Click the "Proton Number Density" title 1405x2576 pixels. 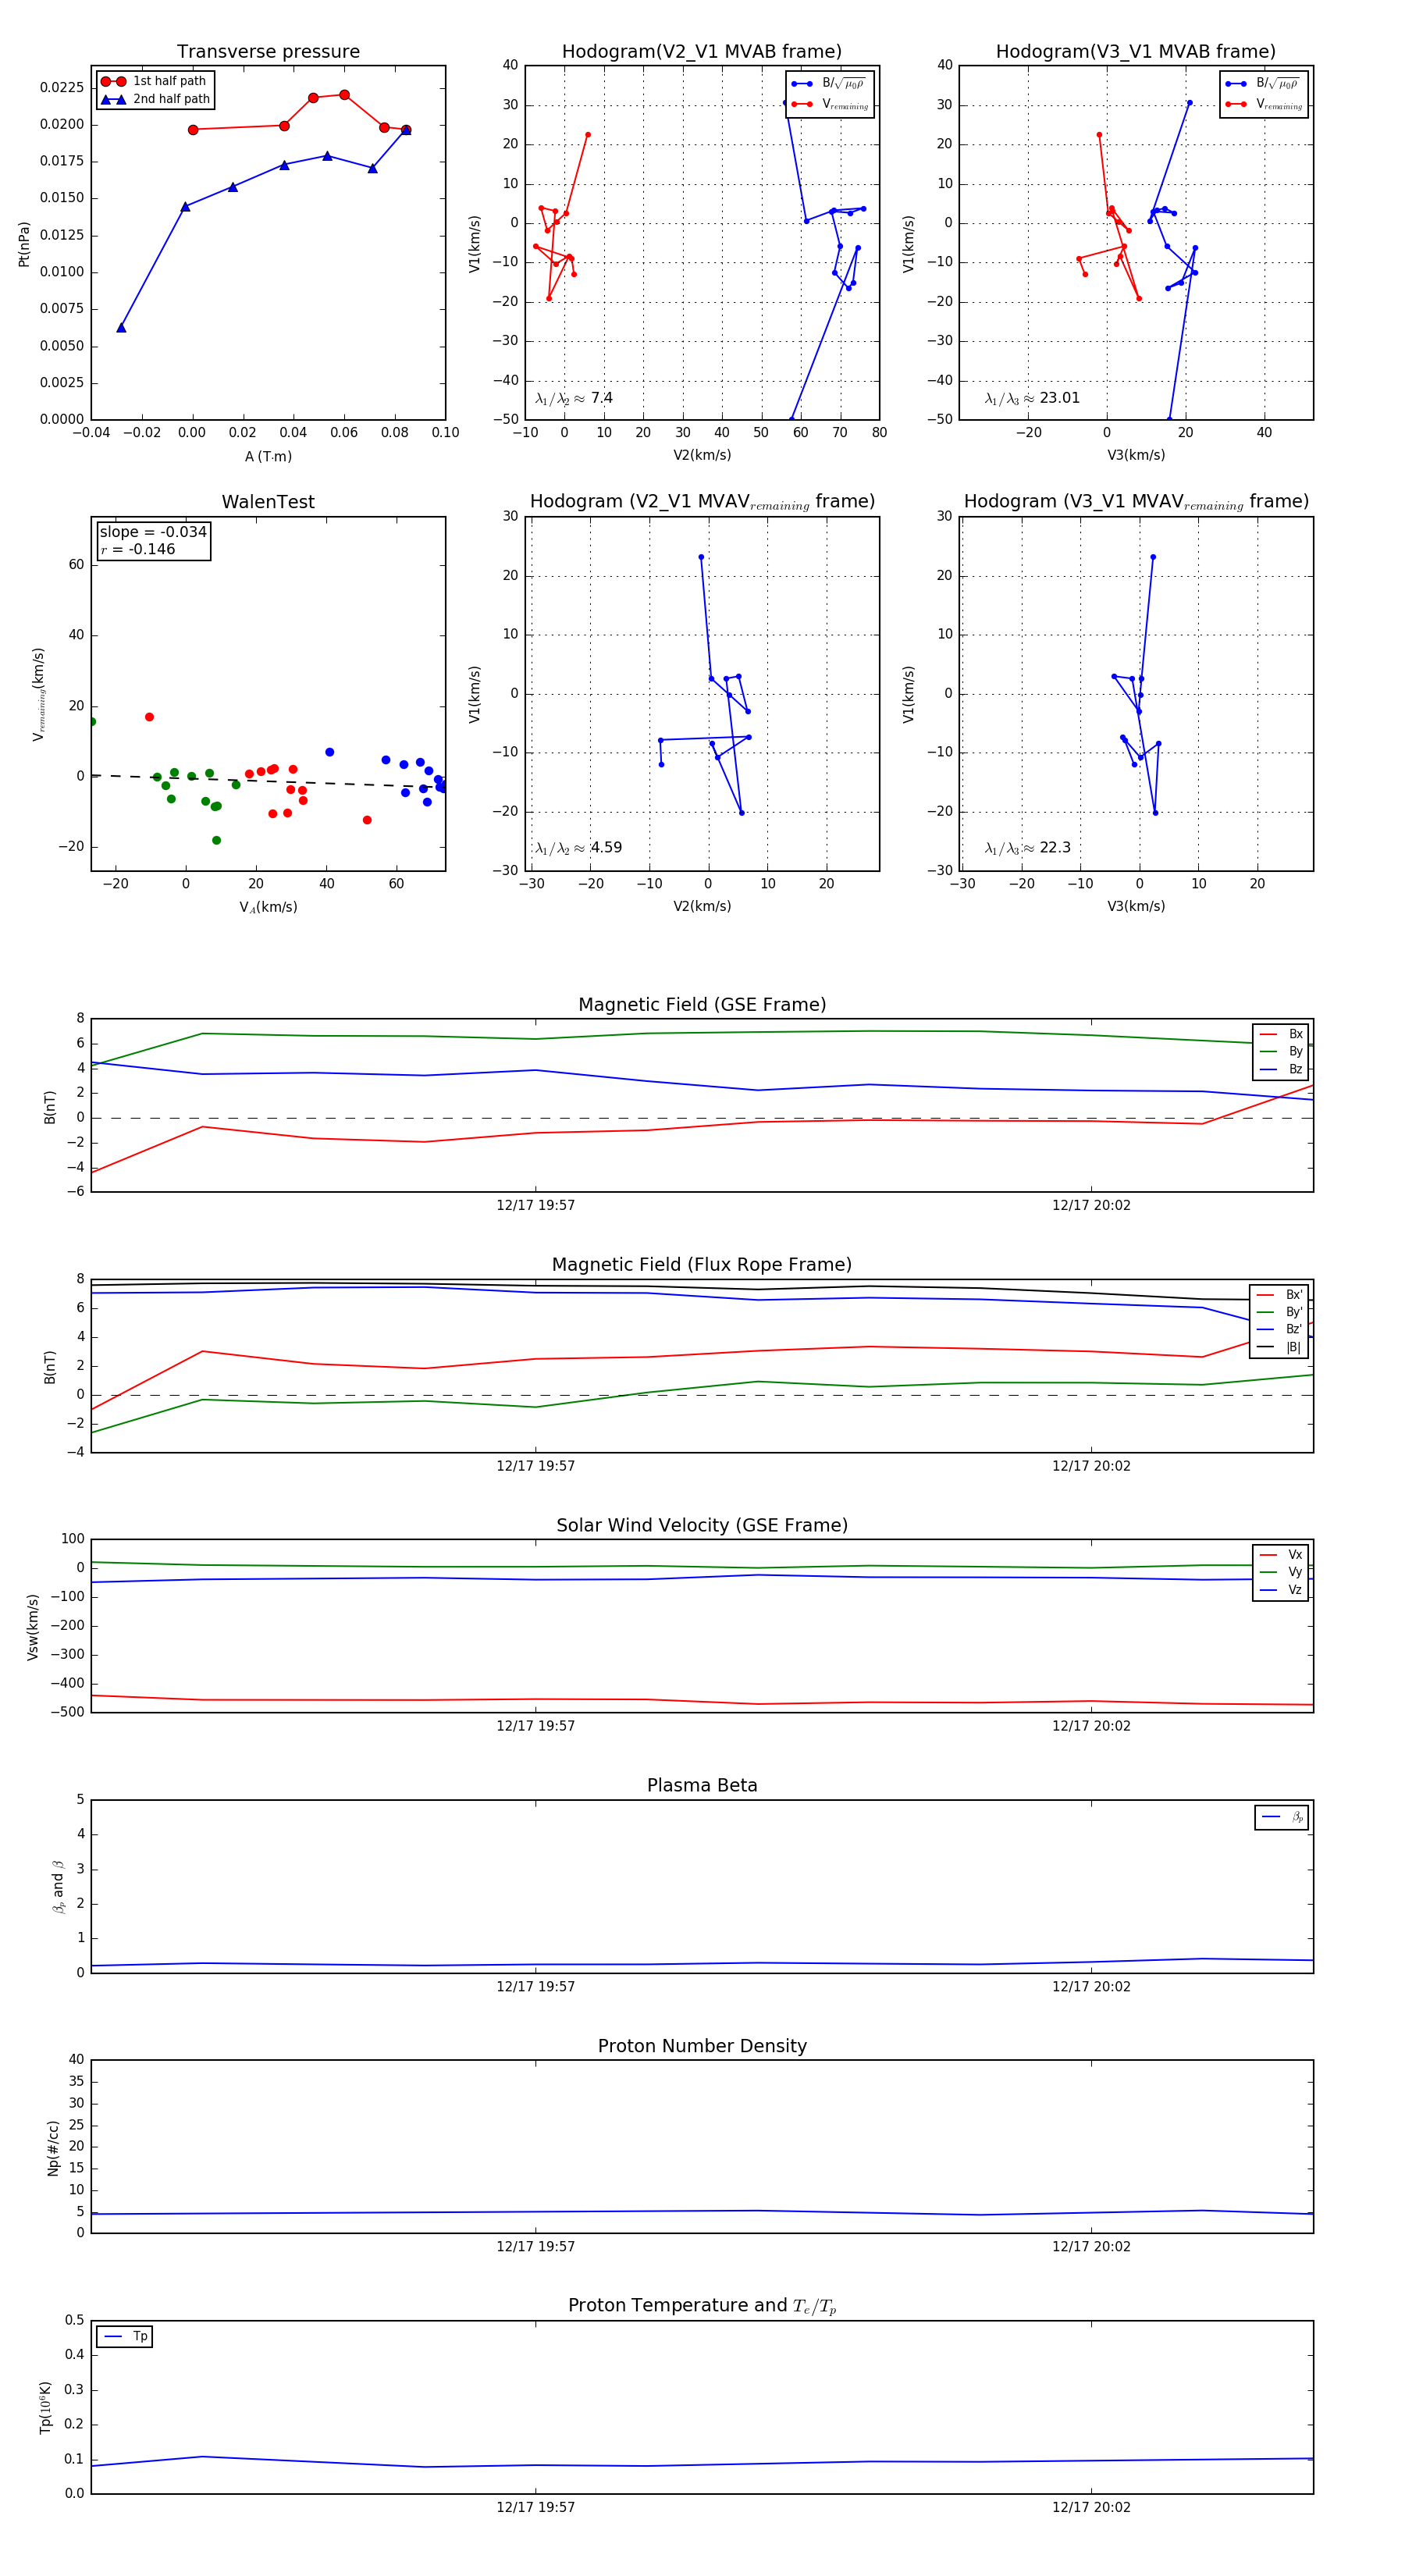pos(702,2046)
